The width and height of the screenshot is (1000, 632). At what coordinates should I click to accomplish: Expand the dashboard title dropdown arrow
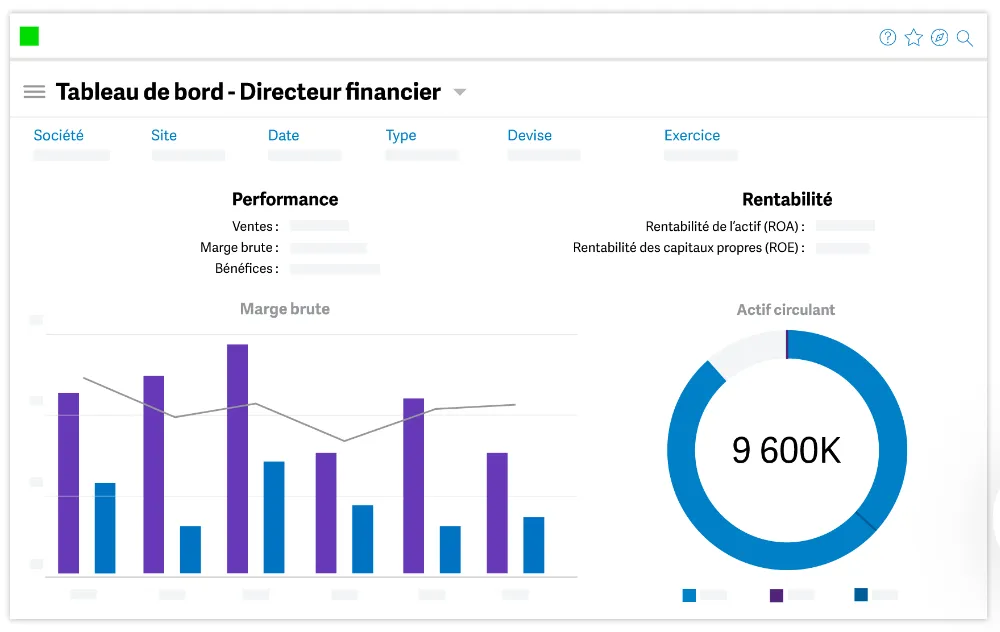pos(459,92)
